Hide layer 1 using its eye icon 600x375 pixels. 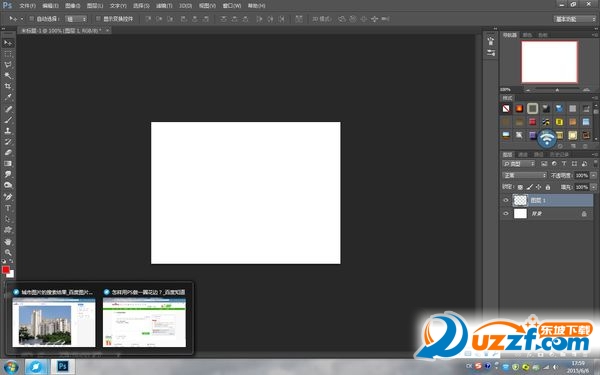pos(505,200)
